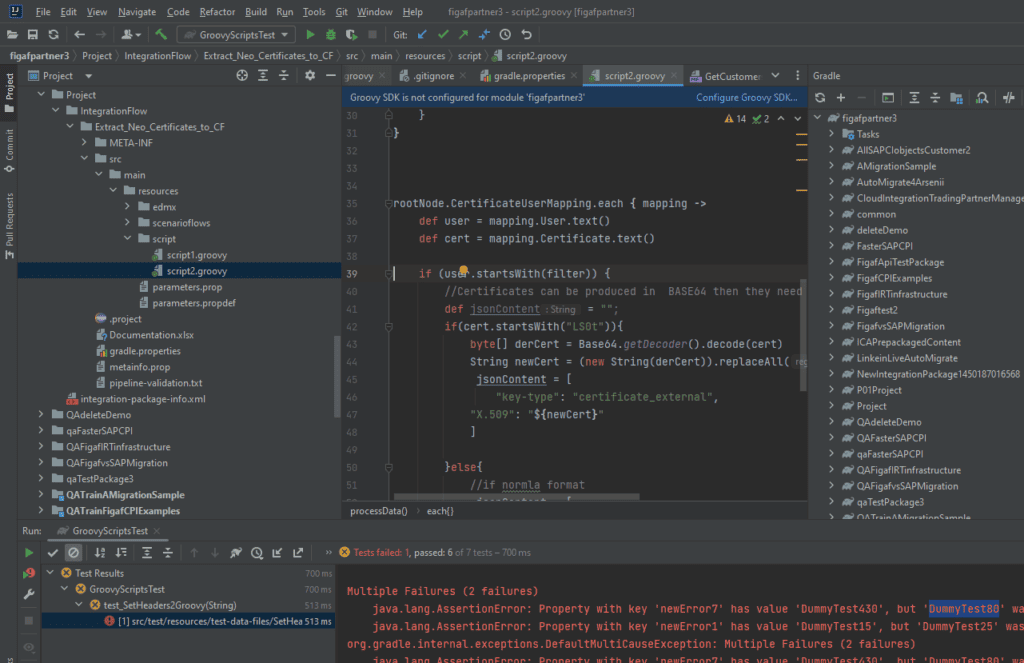
Task: Click Configure Groovy SDK link
Action: 746,97
